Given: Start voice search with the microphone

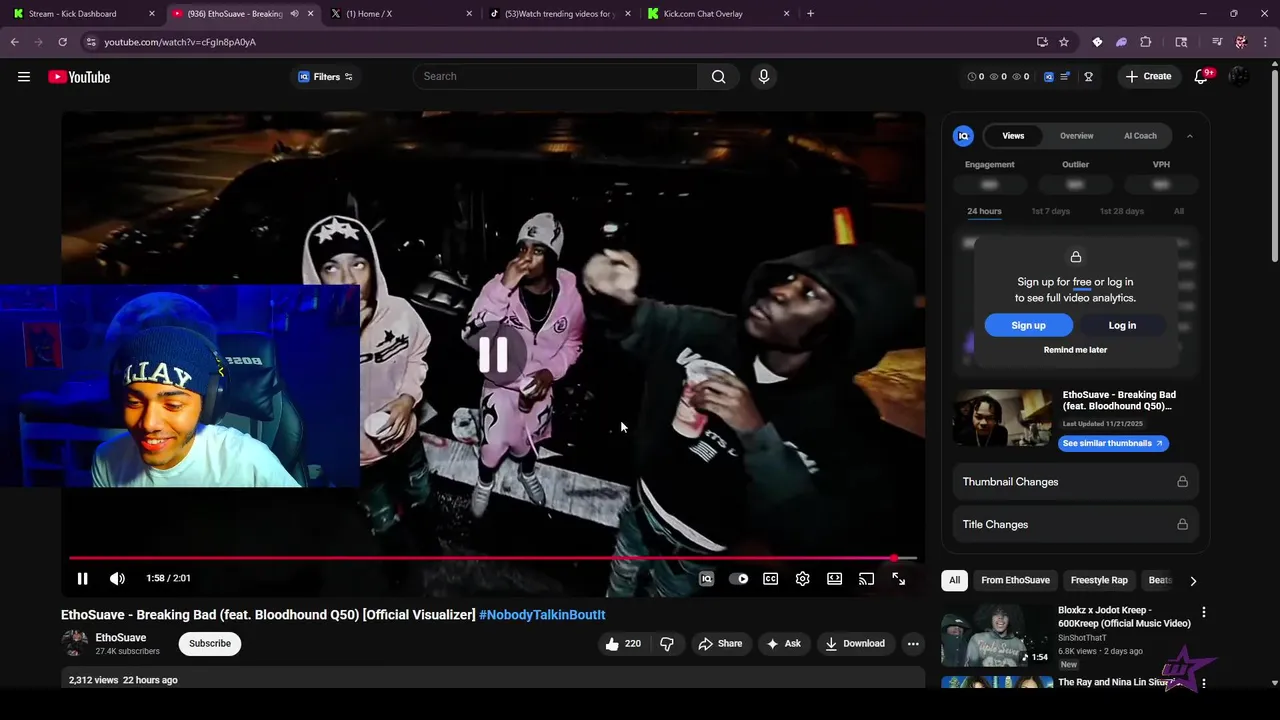Looking at the screenshot, I should click(764, 77).
